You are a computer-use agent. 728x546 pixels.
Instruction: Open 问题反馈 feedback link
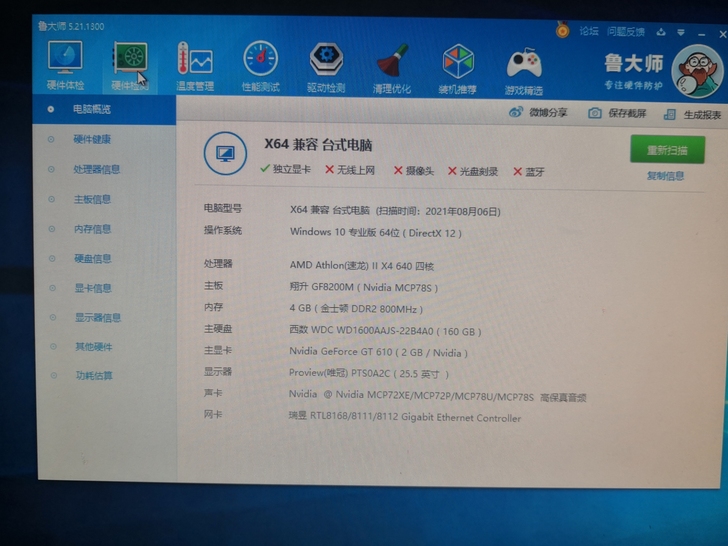point(626,32)
